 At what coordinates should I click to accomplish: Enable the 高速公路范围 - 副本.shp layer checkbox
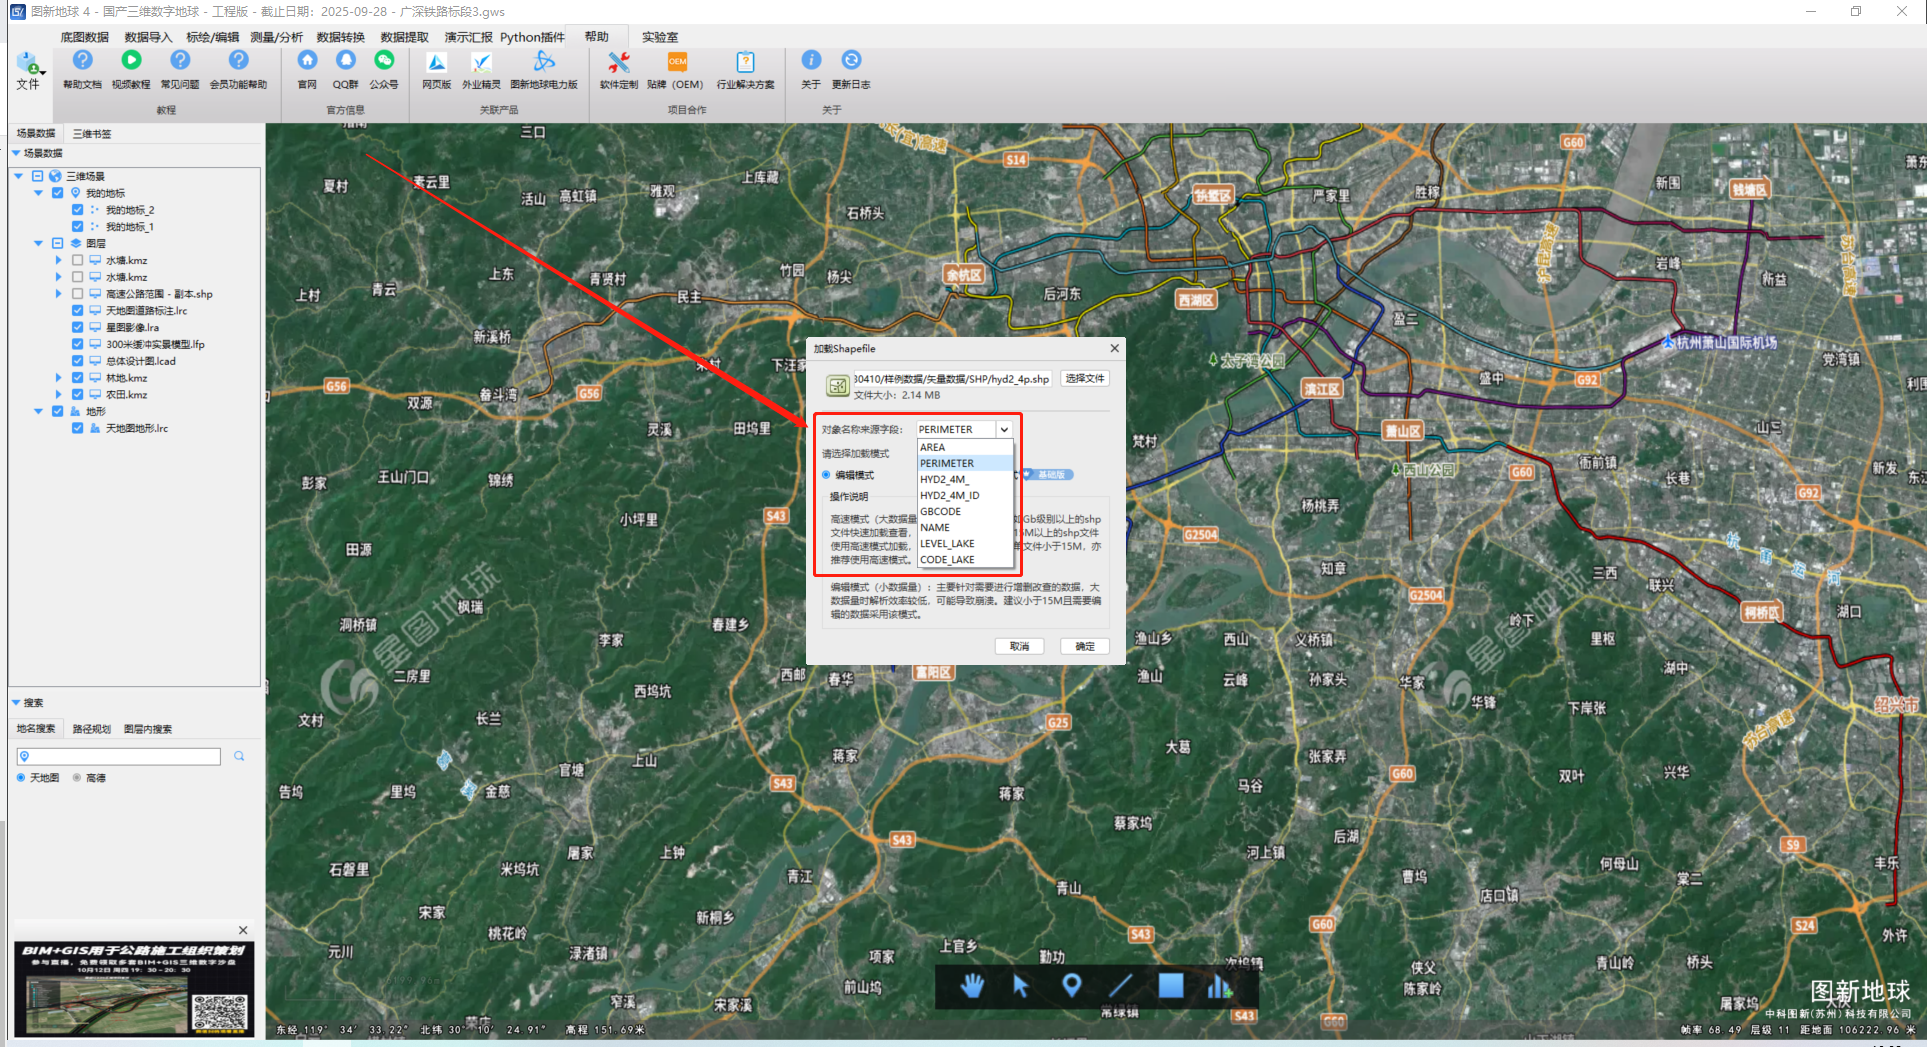(77, 294)
